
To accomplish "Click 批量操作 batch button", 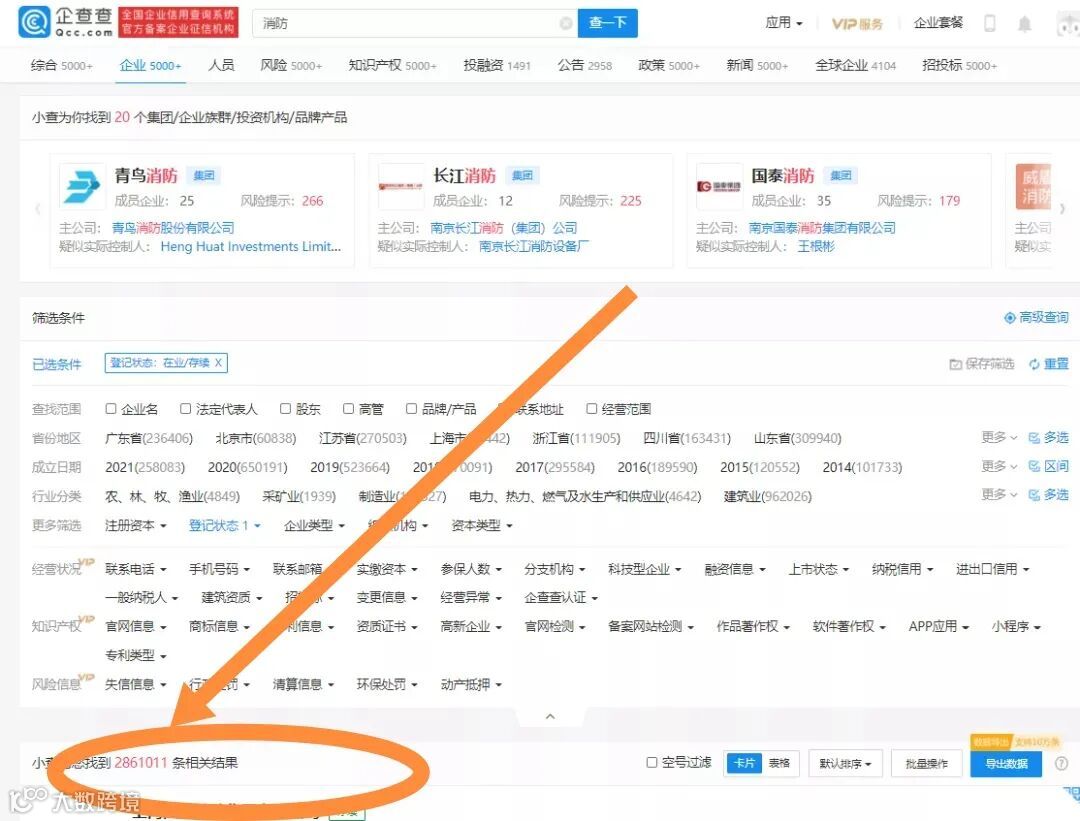I will click(x=926, y=763).
